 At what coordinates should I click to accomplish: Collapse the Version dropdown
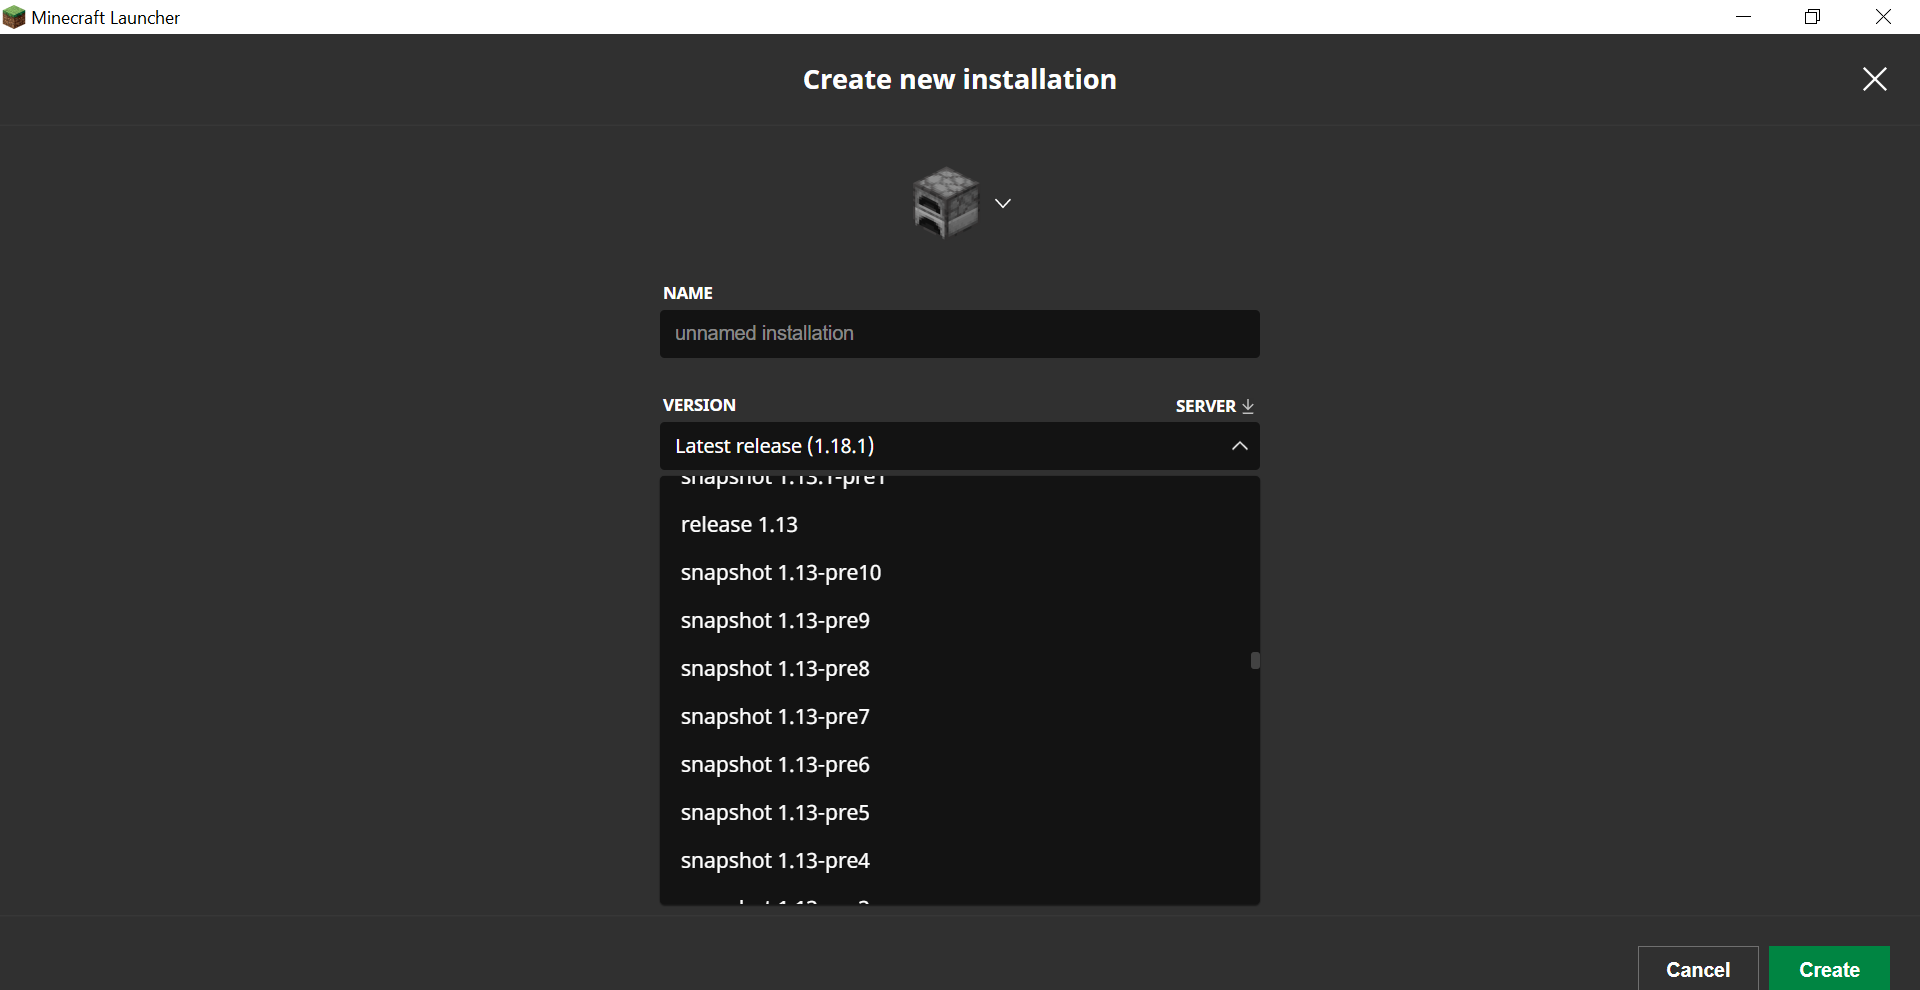[x=1239, y=446]
